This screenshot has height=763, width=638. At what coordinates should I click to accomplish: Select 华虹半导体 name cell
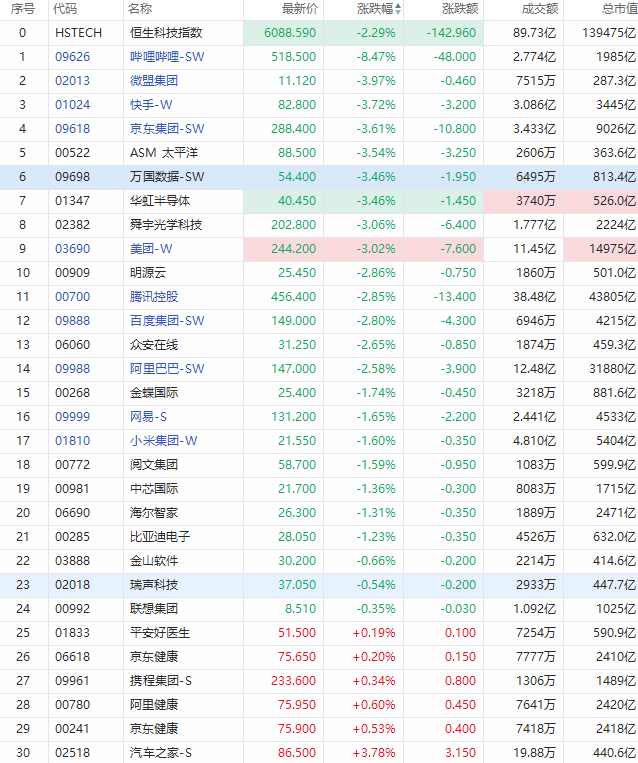tap(160, 201)
